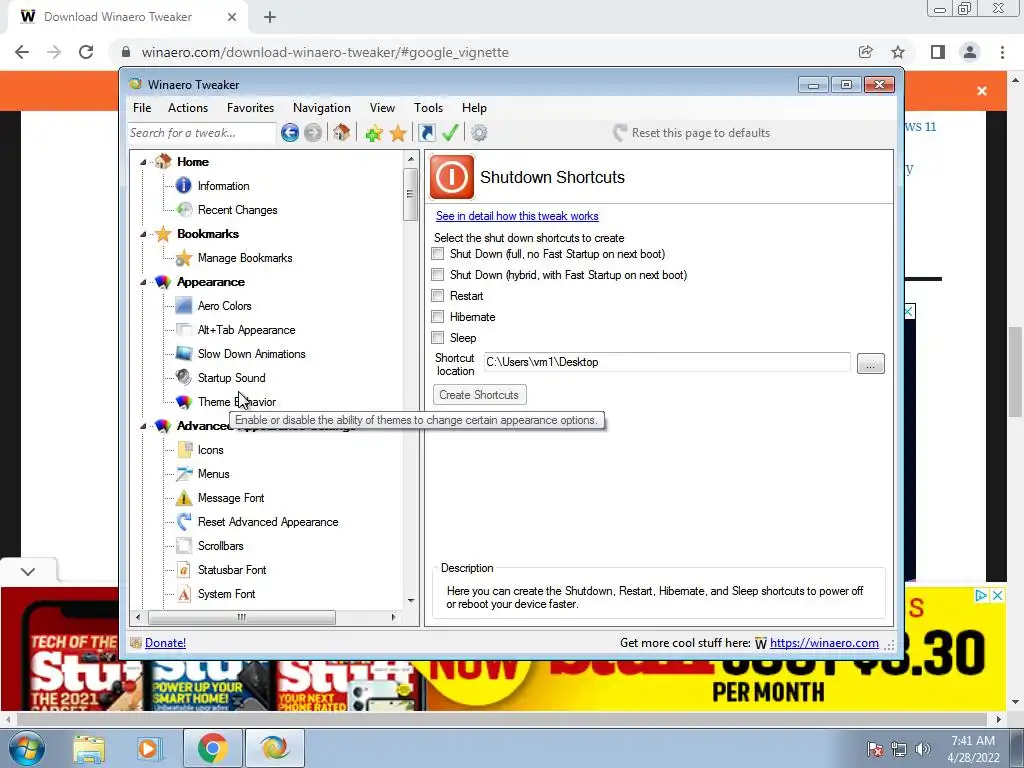The image size is (1024, 768).
Task: Select Information tree item
Action: click(223, 186)
